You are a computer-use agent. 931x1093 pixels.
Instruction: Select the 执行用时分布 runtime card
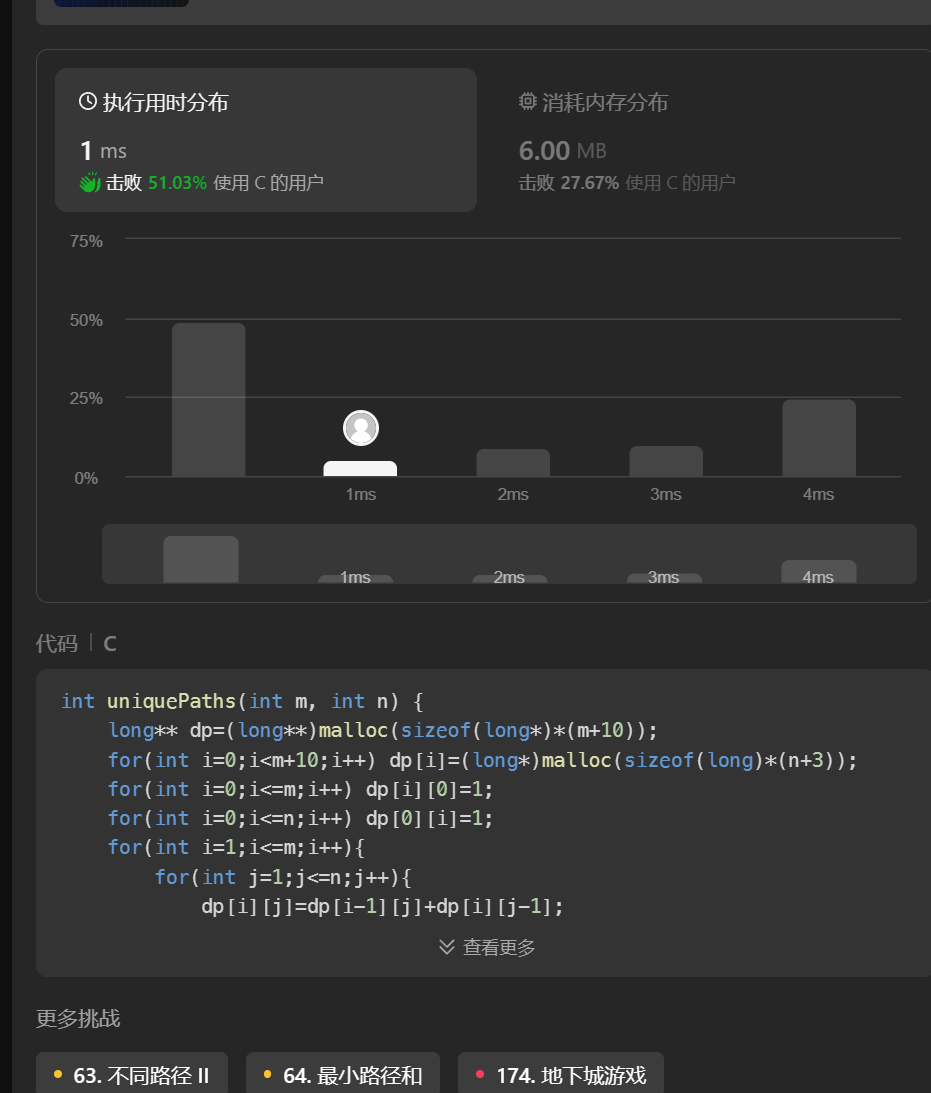click(265, 140)
